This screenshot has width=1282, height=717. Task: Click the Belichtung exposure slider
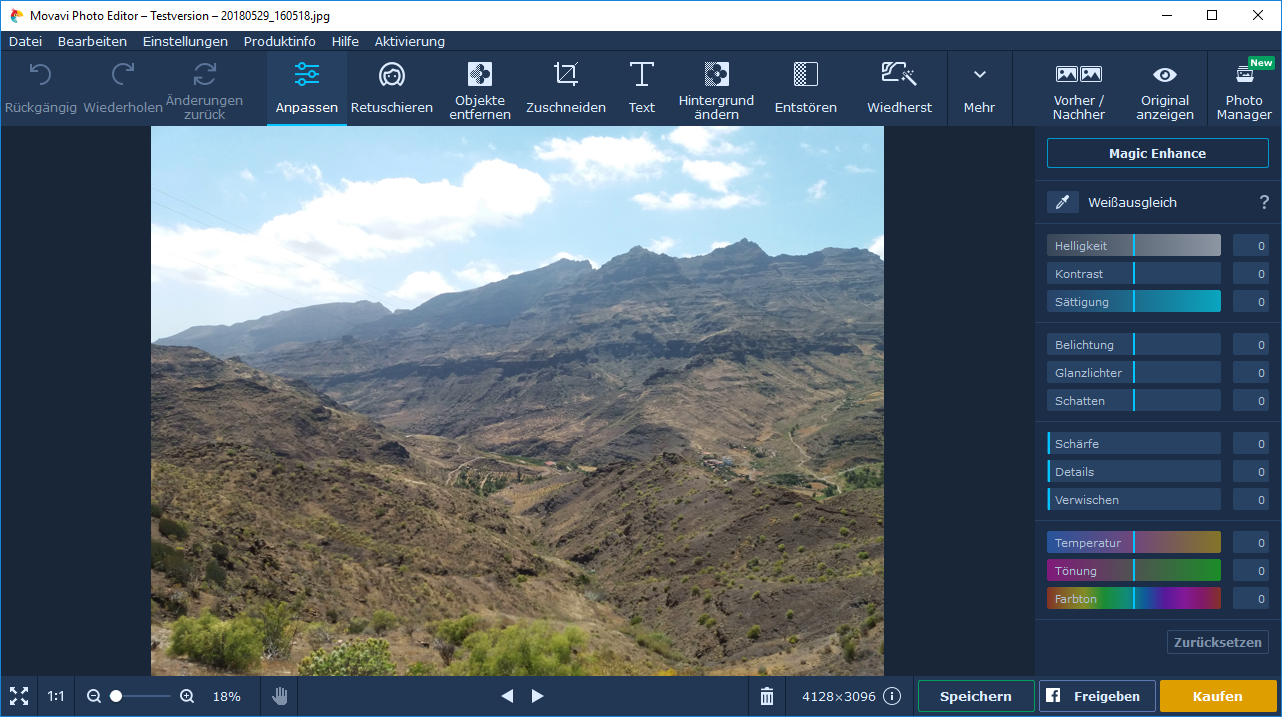pyautogui.click(x=1134, y=344)
